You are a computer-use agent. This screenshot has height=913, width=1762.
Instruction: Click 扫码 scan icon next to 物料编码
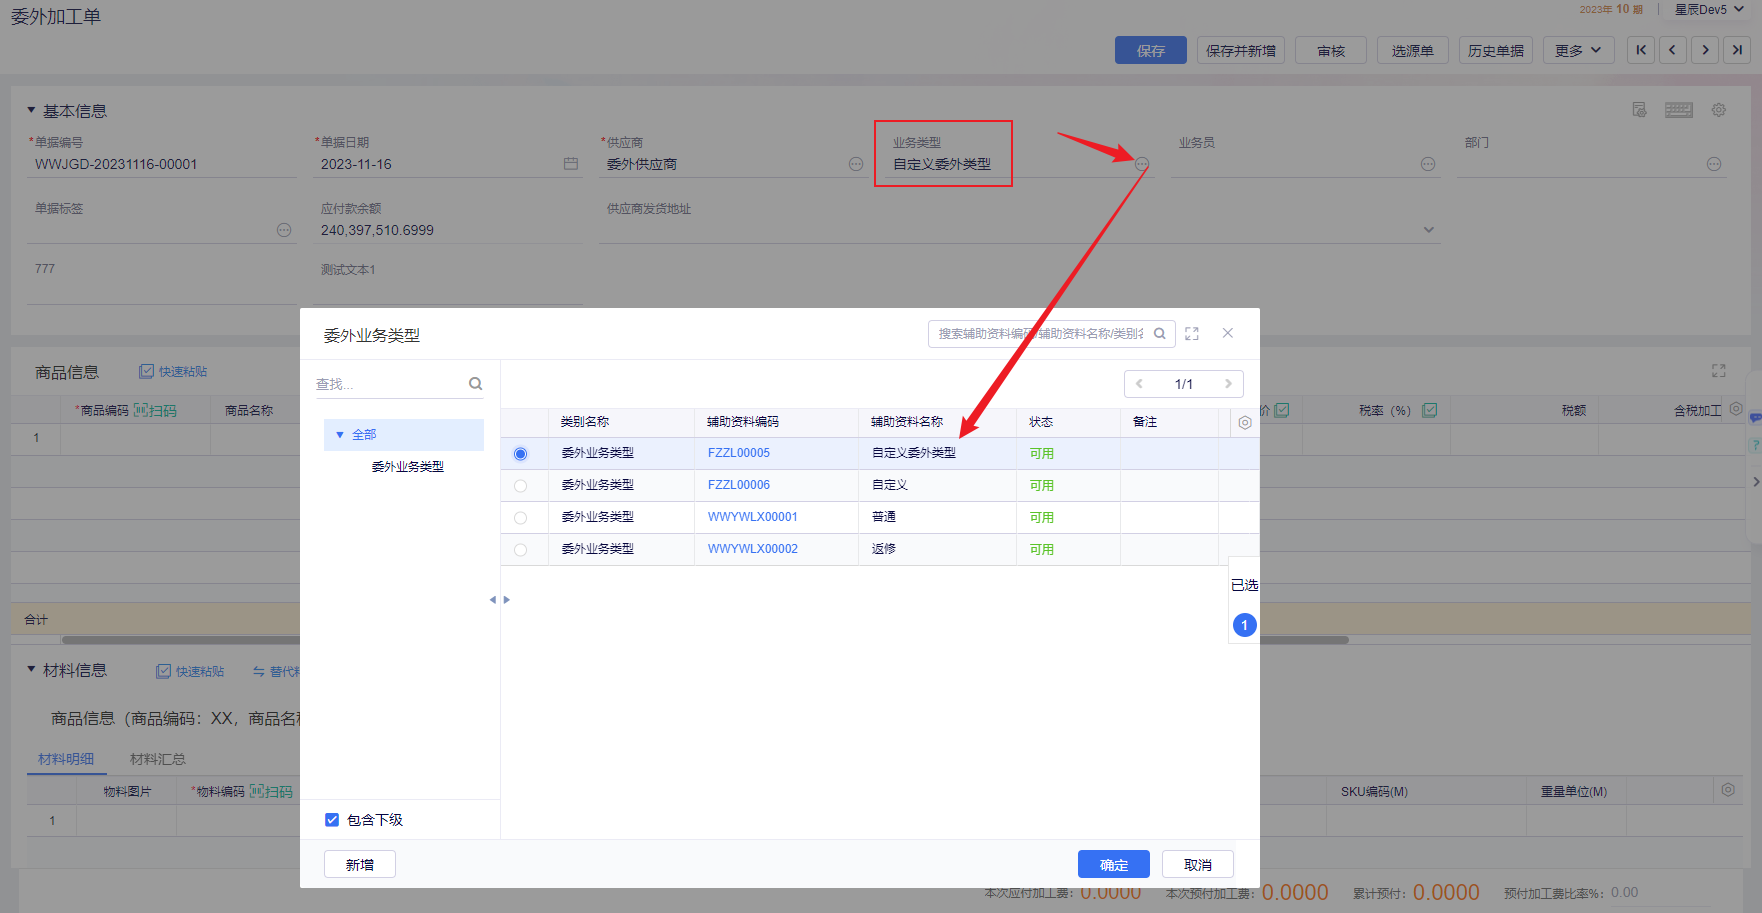click(x=272, y=792)
